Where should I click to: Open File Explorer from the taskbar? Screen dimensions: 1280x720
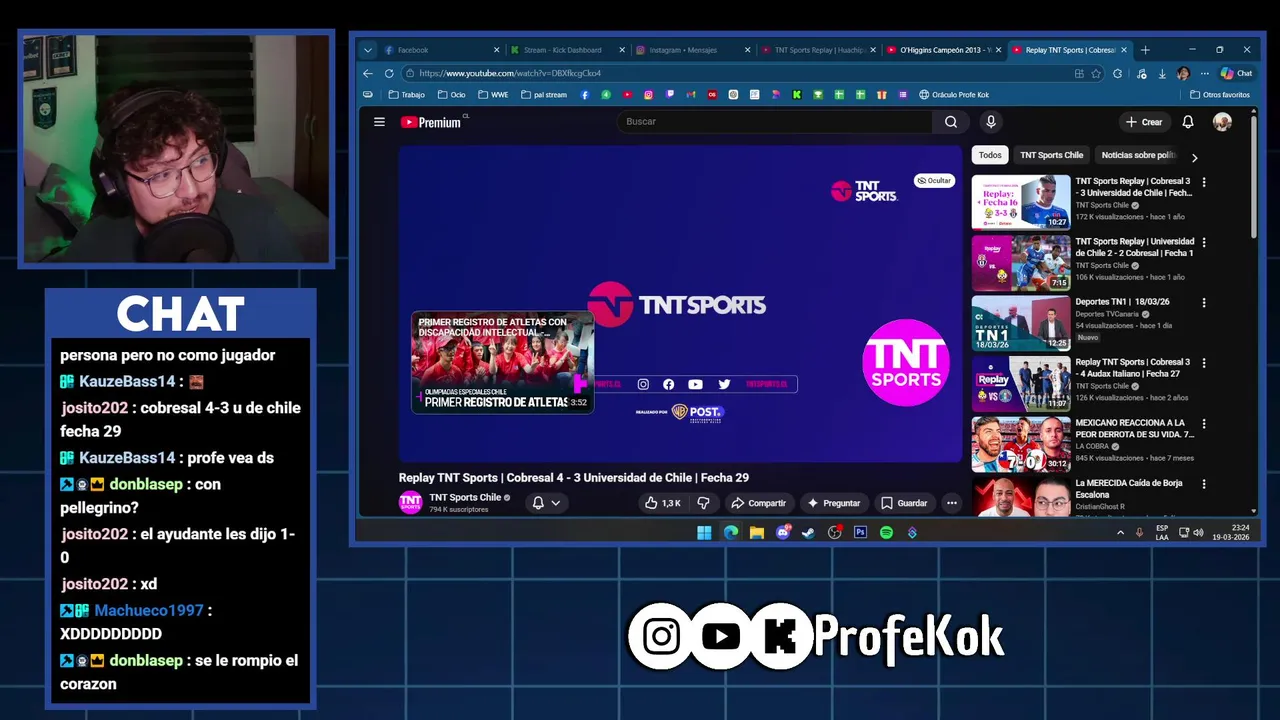pos(757,533)
